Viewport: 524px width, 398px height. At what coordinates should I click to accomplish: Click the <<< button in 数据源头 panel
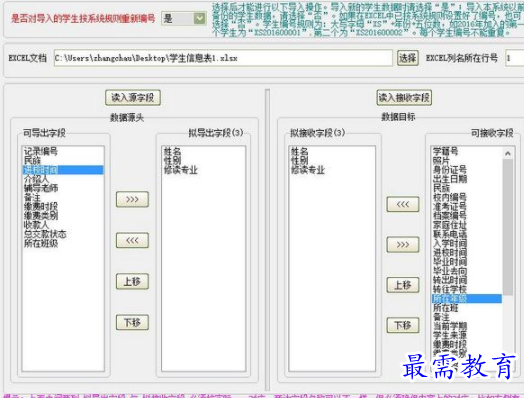(x=132, y=240)
